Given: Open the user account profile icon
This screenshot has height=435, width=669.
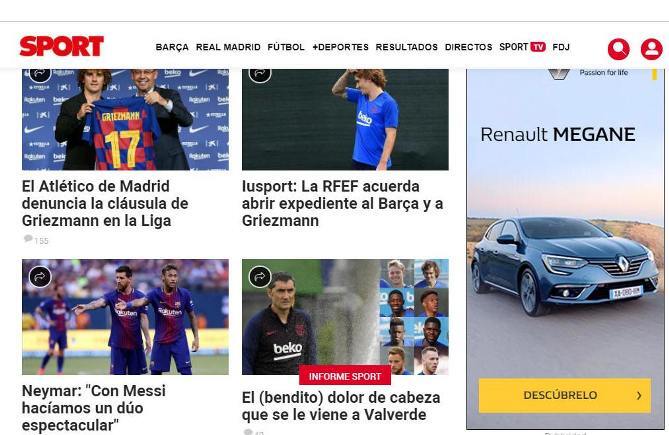Looking at the screenshot, I should click(652, 49).
